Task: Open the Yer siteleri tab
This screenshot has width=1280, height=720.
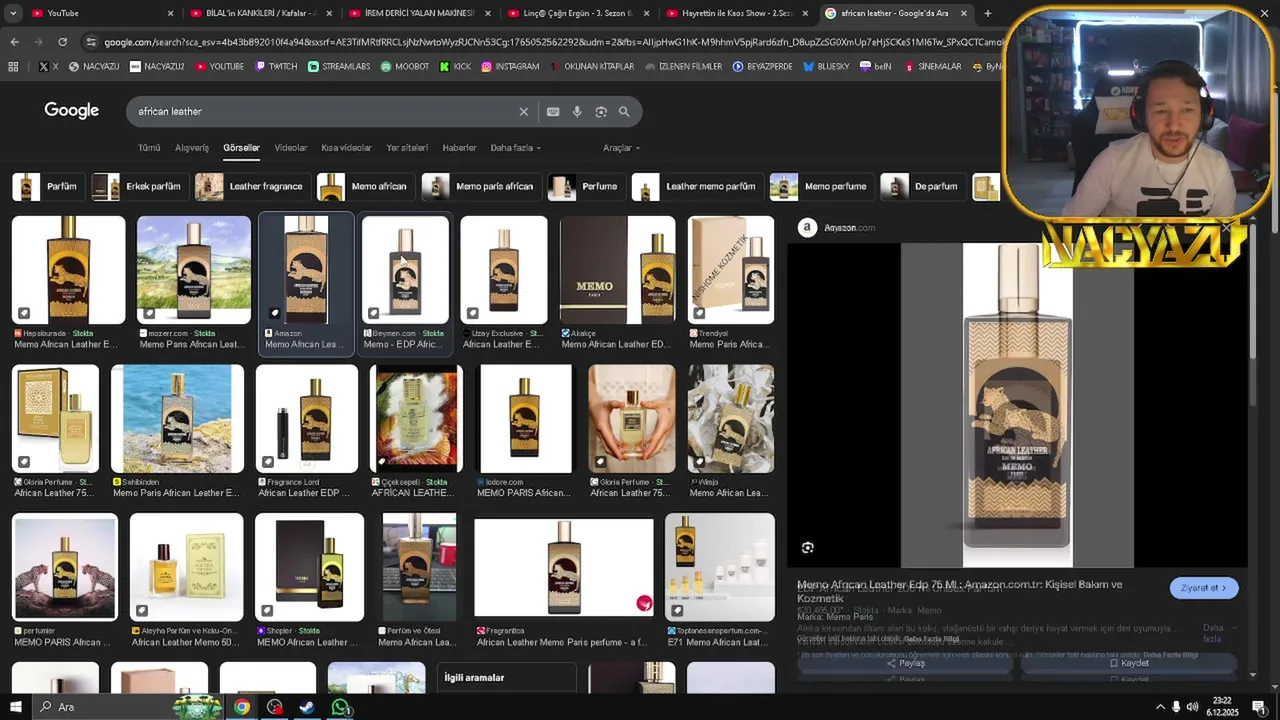Action: click(x=407, y=148)
